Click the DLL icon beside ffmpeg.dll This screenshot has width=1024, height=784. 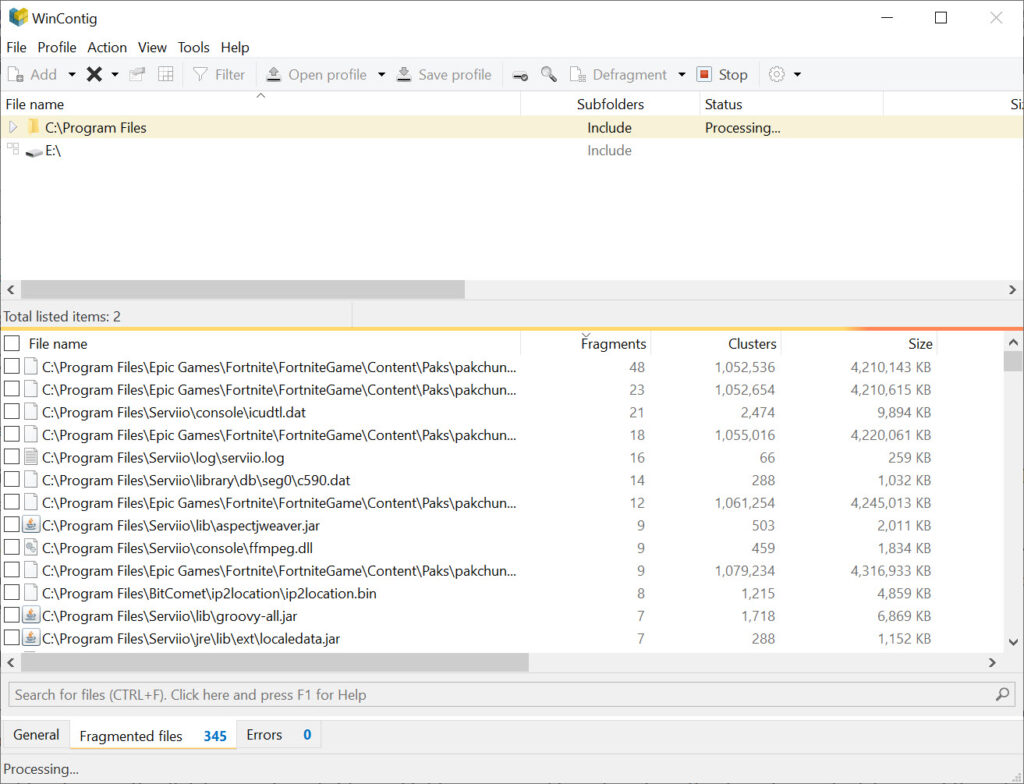coord(31,548)
